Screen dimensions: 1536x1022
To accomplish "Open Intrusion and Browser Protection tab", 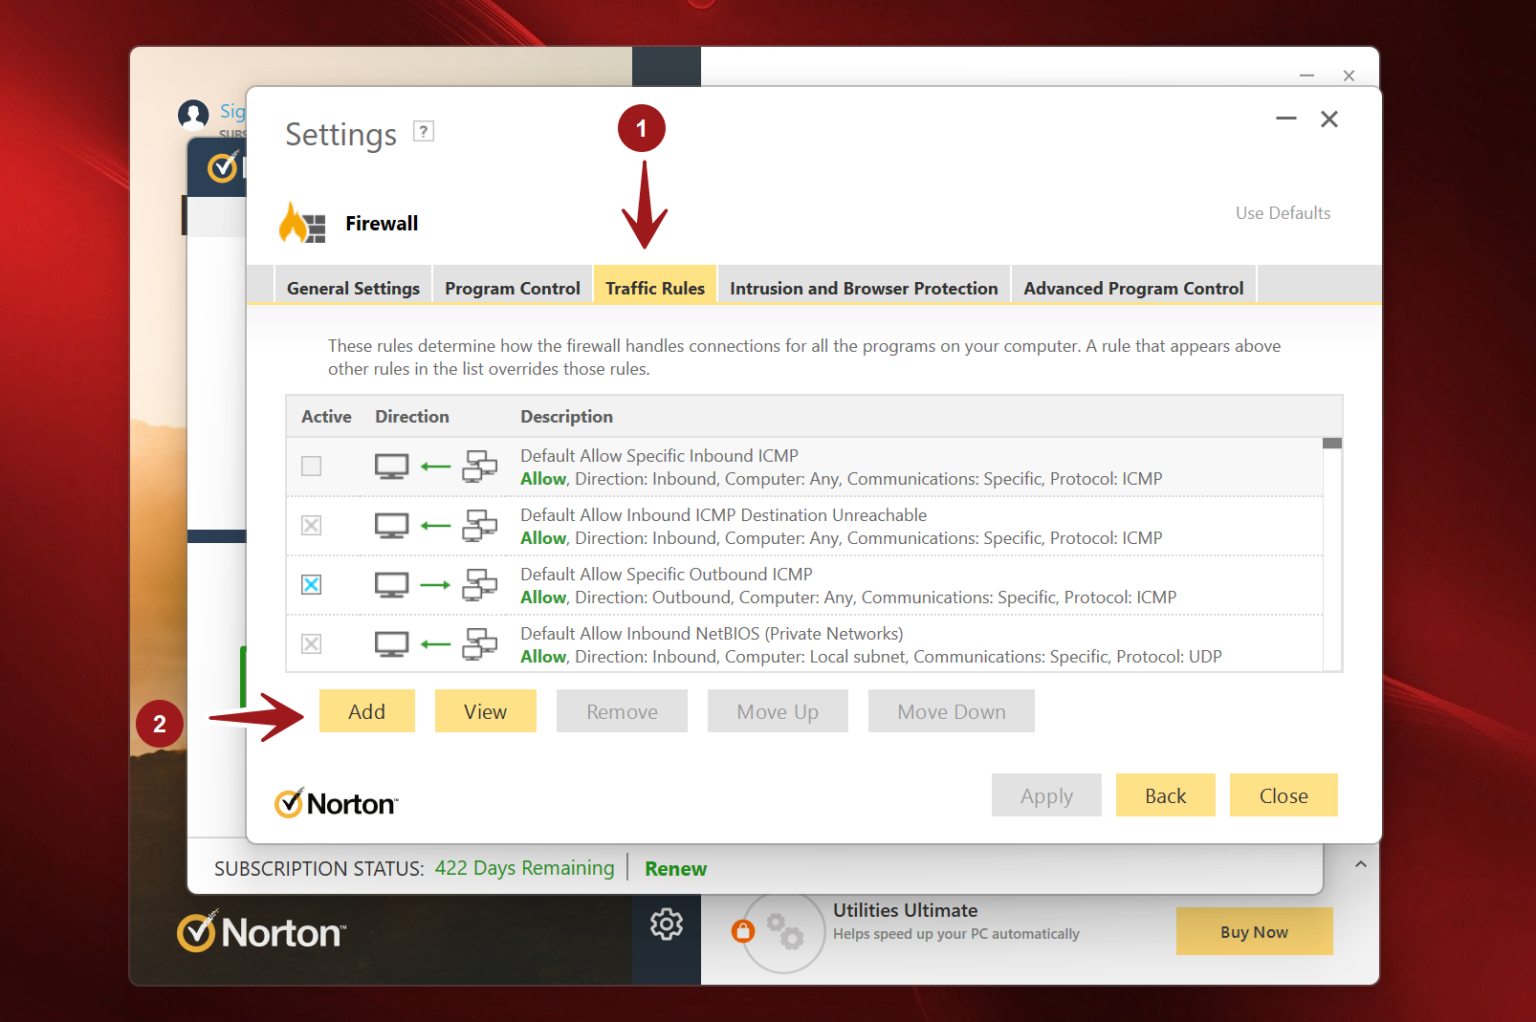I will coord(863,288).
